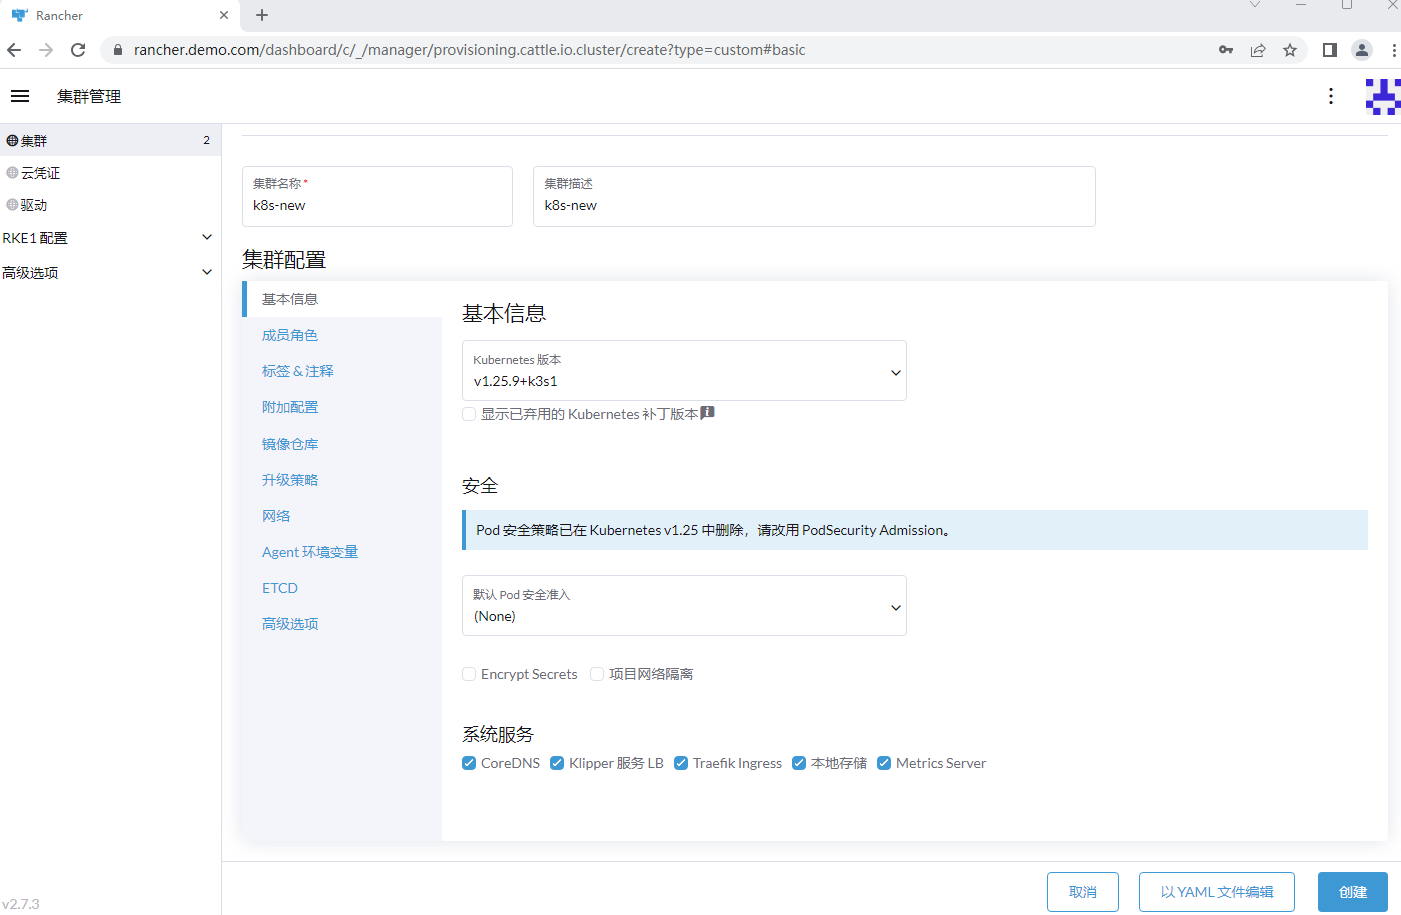The image size is (1401, 915).
Task: Click the 取消 button
Action: pos(1083,892)
